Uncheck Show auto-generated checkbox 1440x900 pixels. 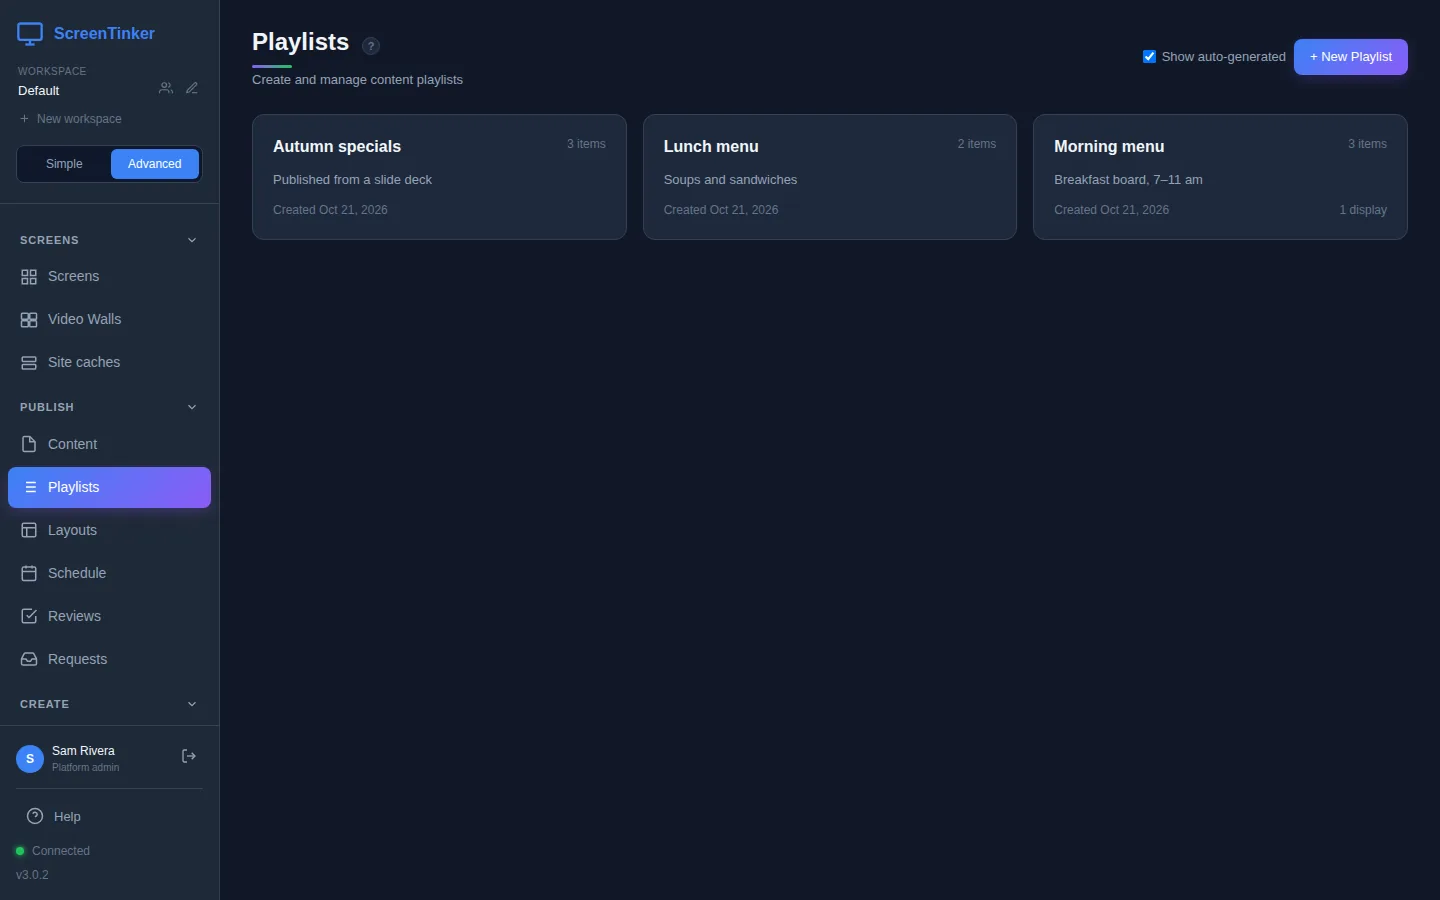[x=1149, y=56]
